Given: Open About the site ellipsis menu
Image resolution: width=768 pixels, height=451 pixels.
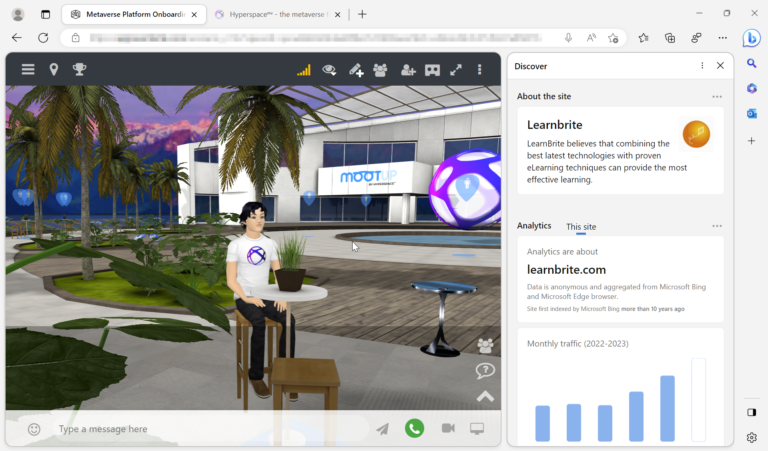Looking at the screenshot, I should point(717,97).
